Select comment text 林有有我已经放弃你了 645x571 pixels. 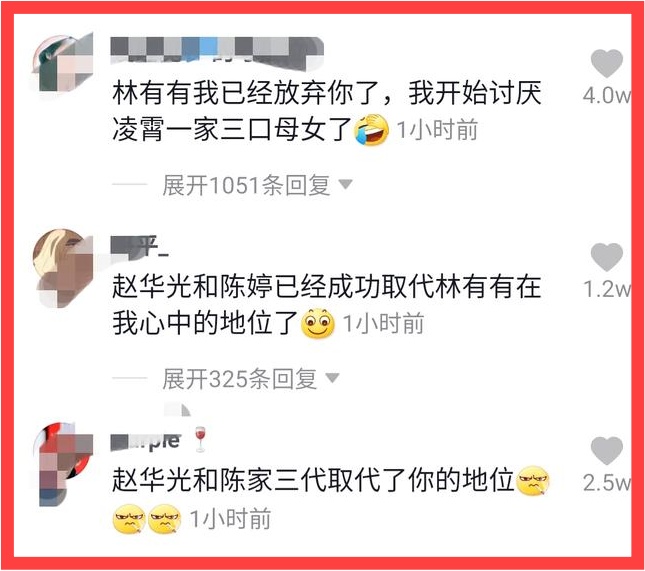(246, 93)
